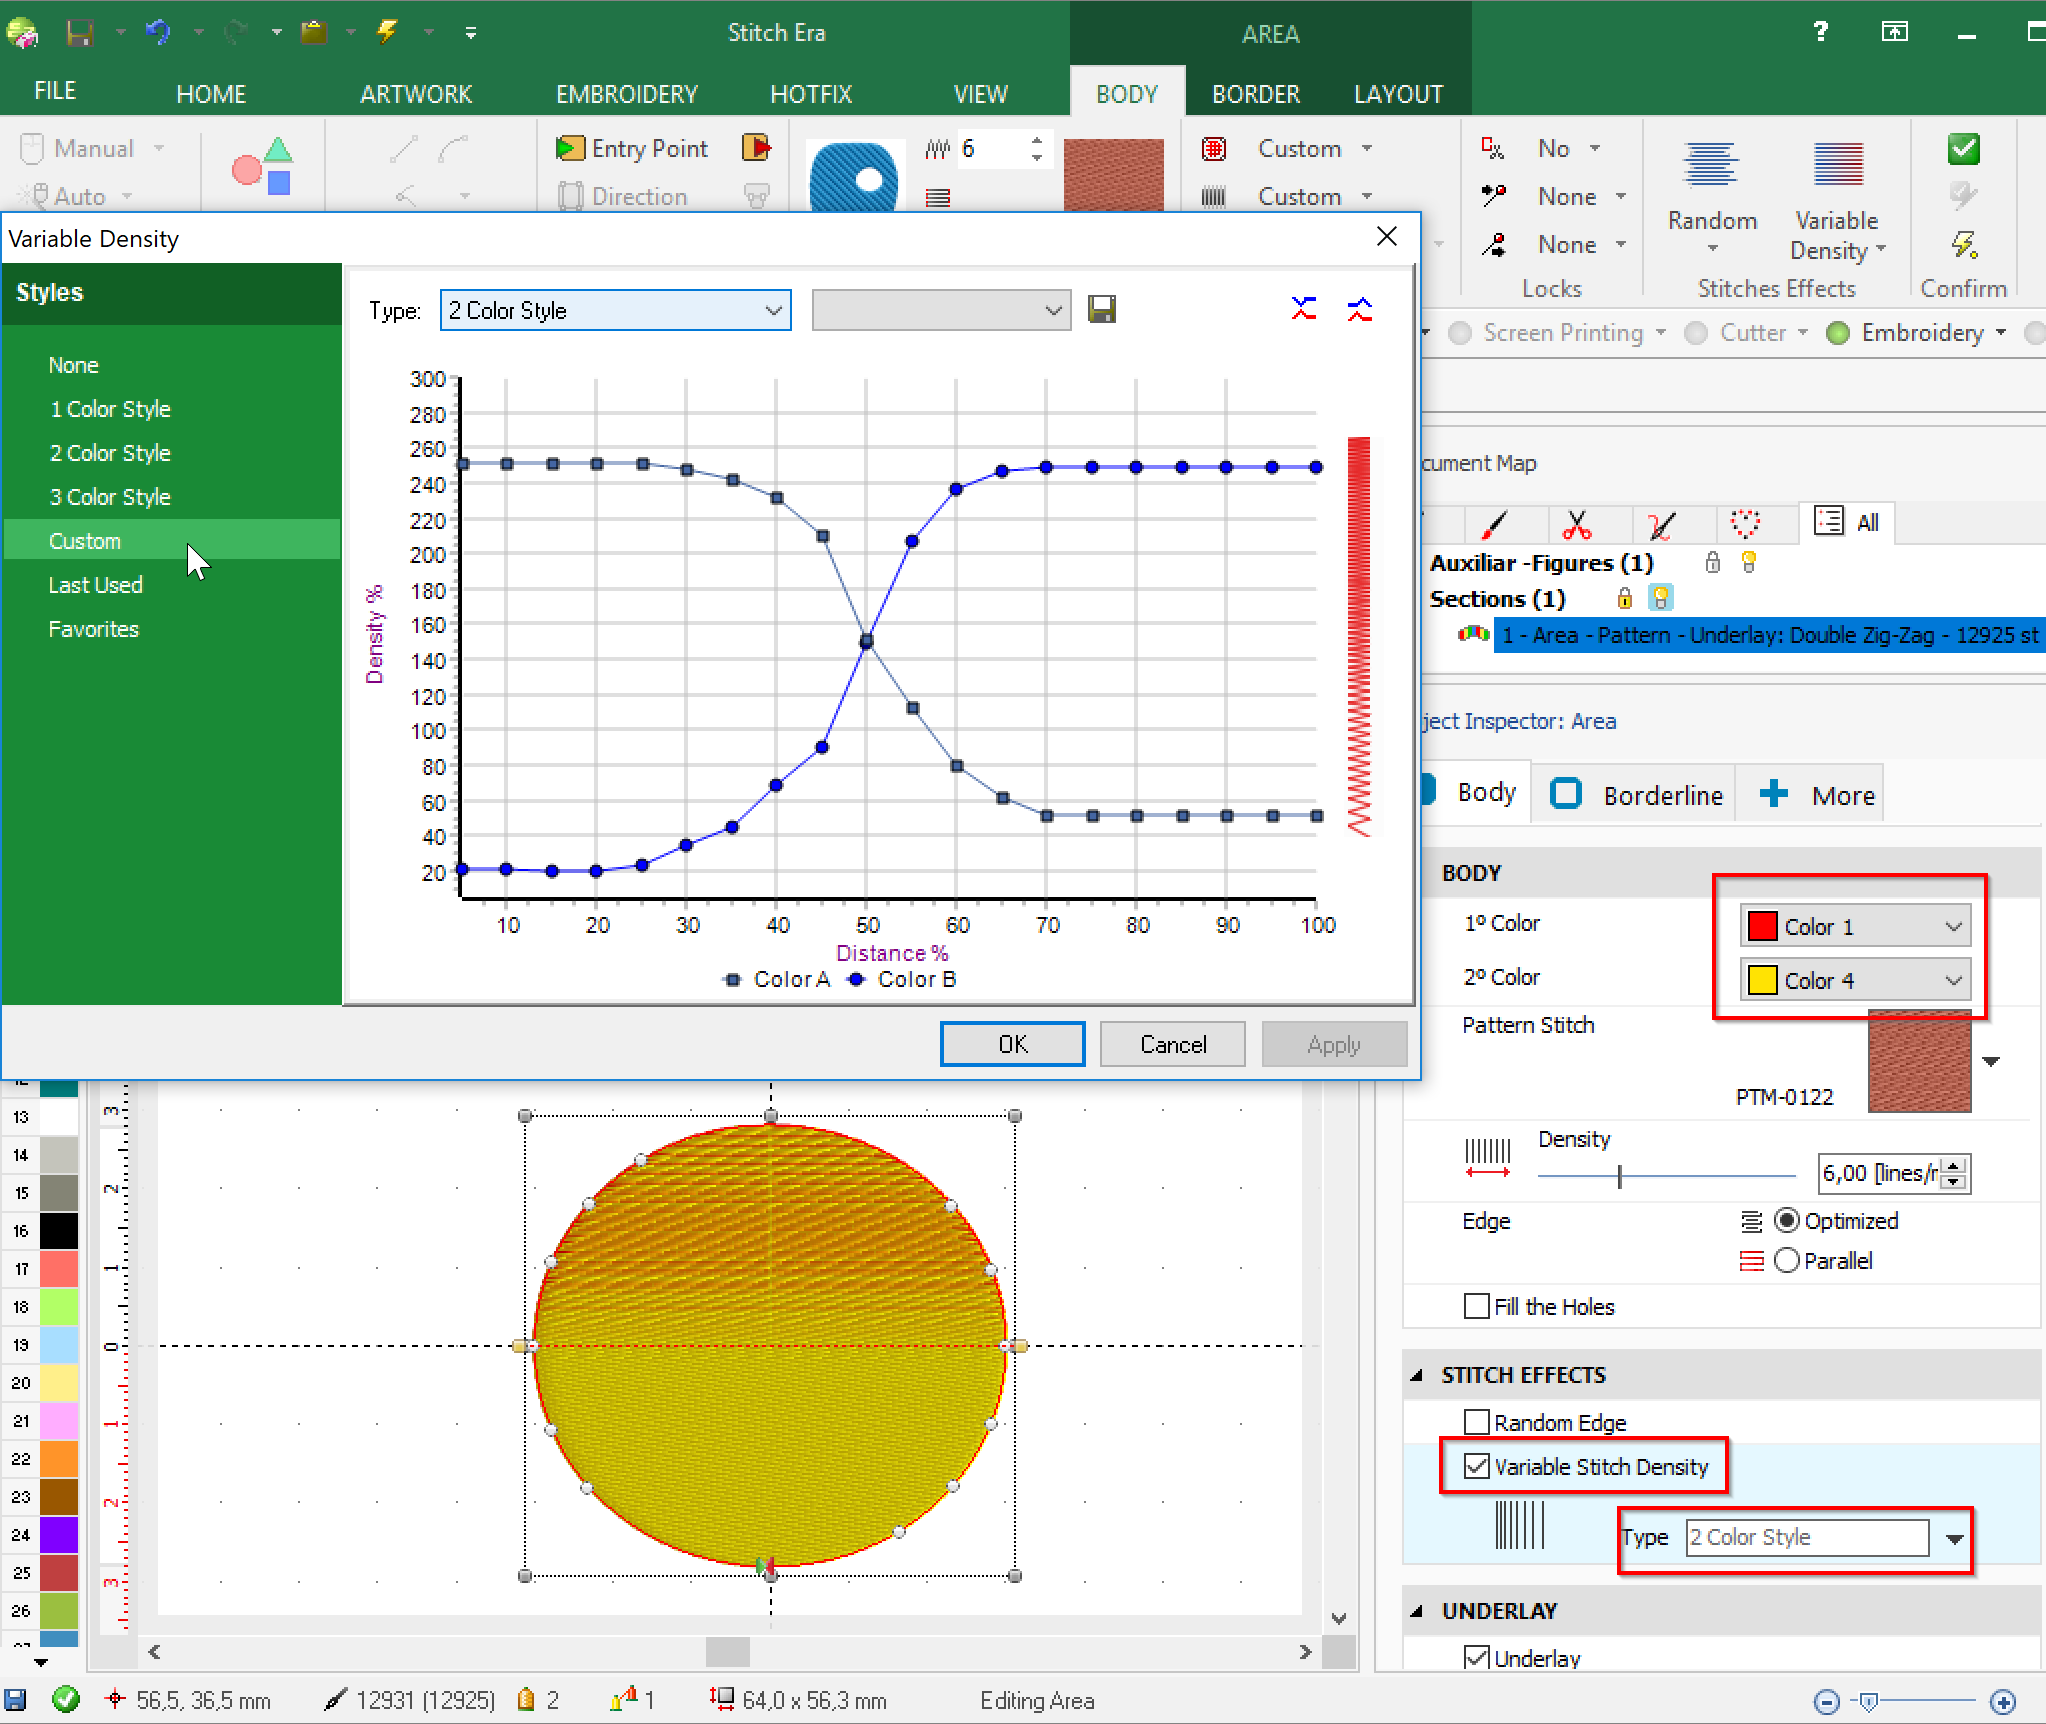The width and height of the screenshot is (2046, 1724).
Task: Uncheck Variable Stitch Density checkbox
Action: [1476, 1466]
